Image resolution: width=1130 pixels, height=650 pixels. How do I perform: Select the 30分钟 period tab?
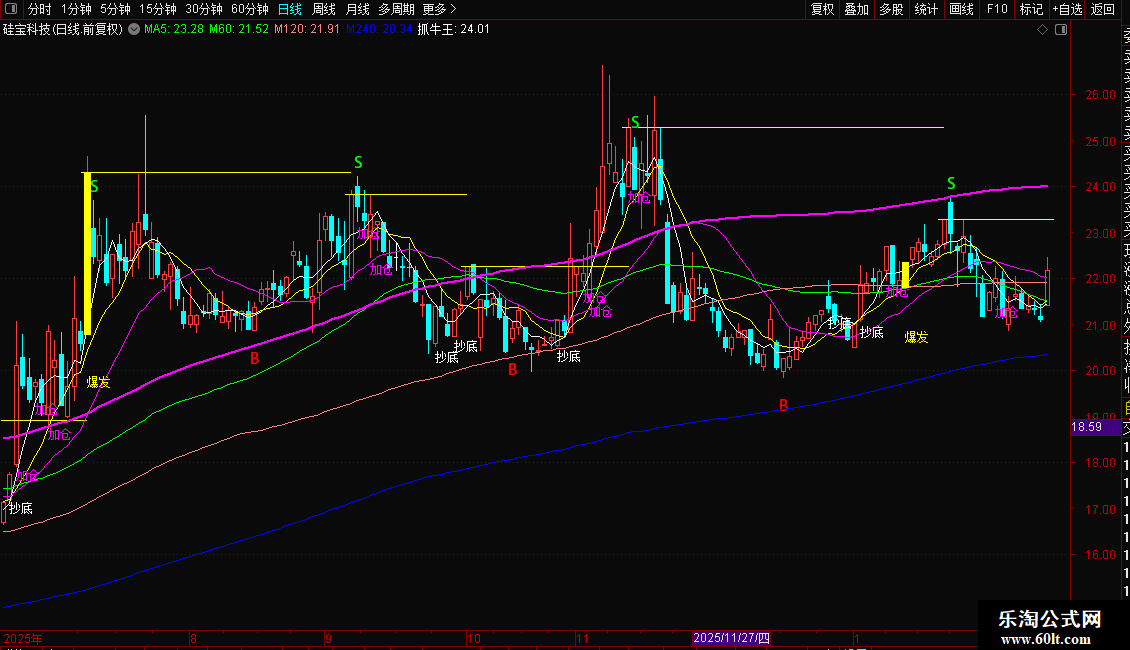(x=204, y=9)
